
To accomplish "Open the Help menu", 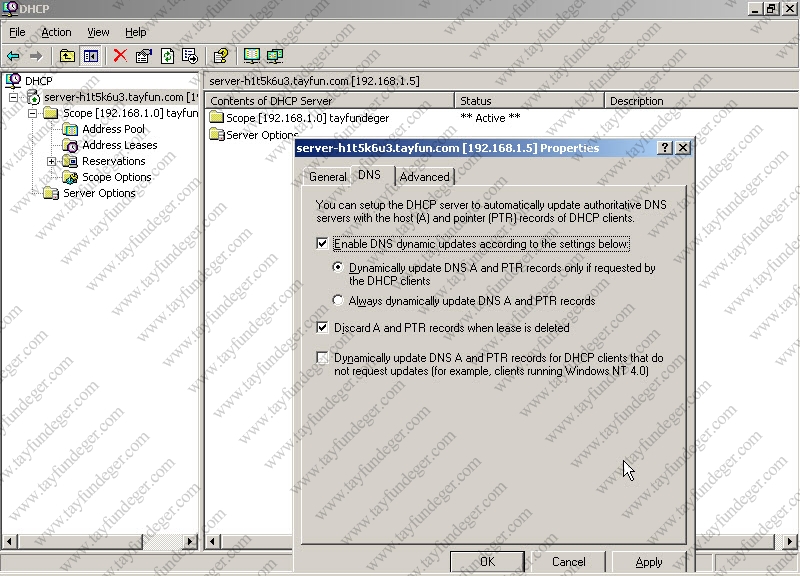I will (136, 32).
